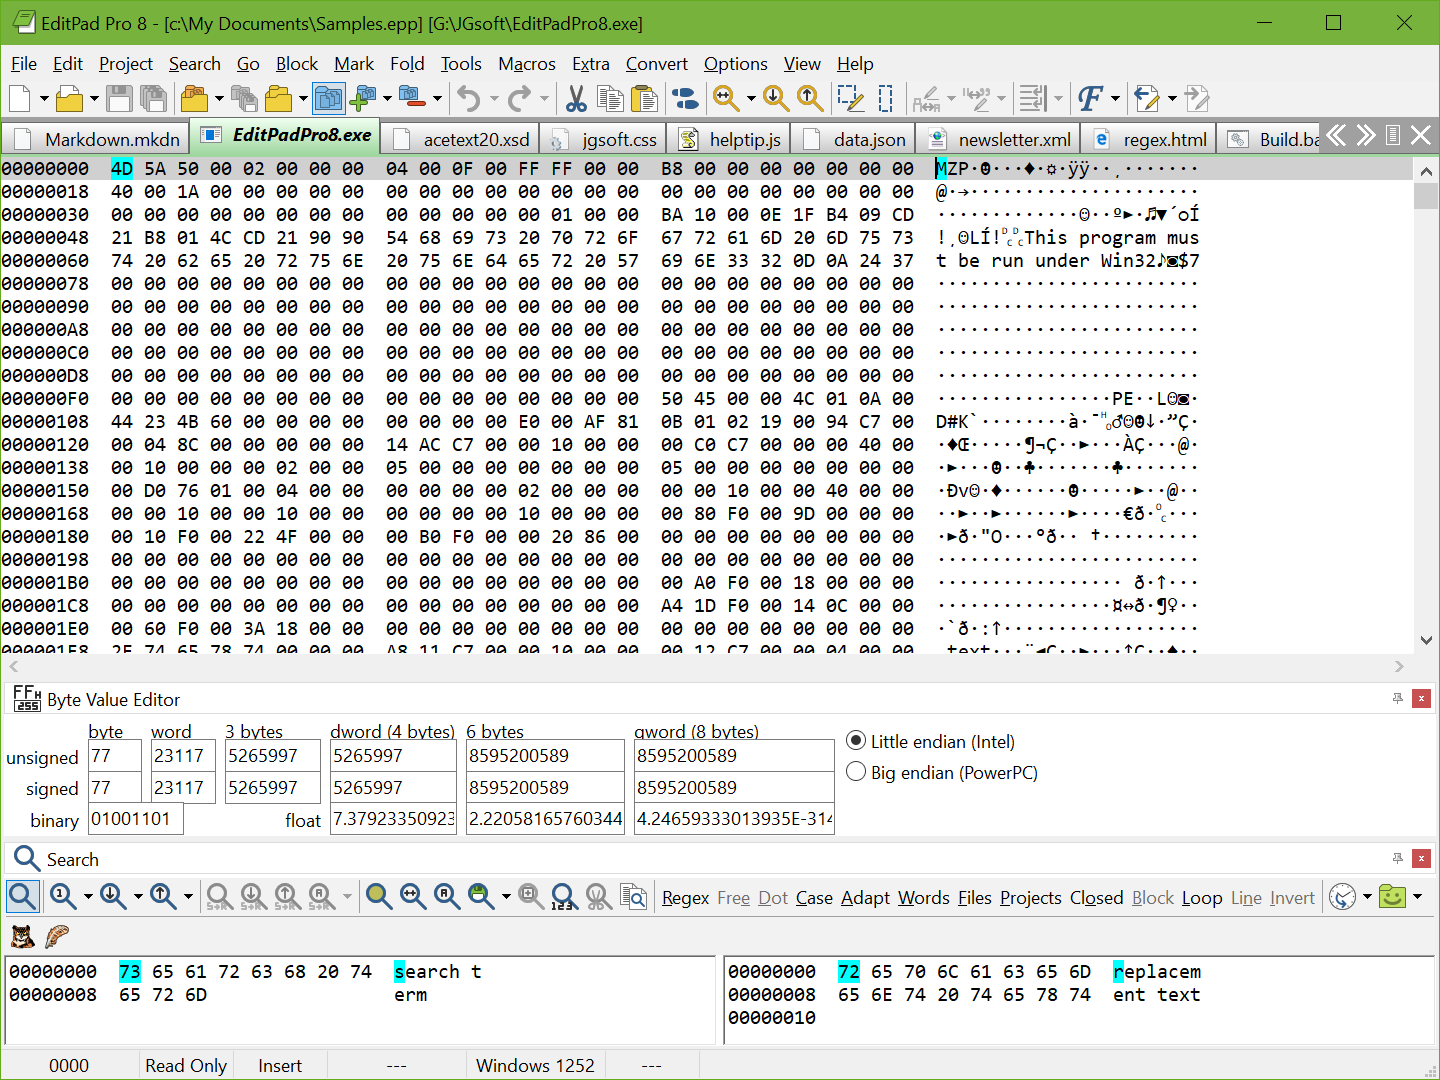Expand the smiley favorites dropdown arrow
1440x1080 pixels.
tap(1417, 896)
